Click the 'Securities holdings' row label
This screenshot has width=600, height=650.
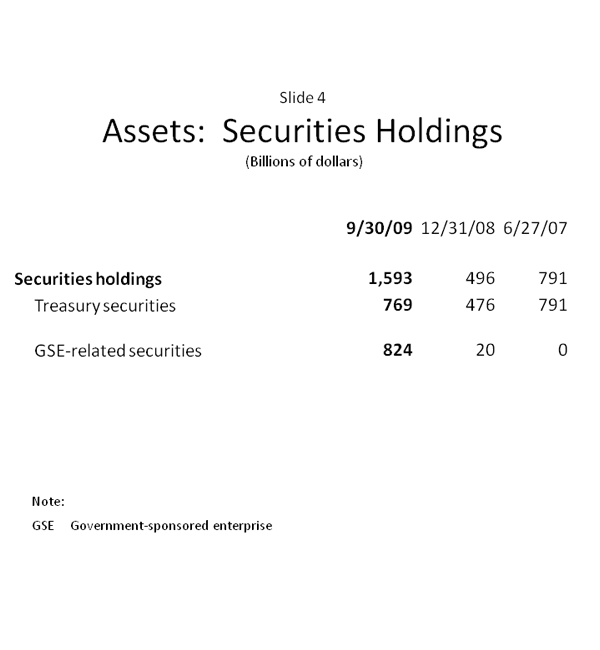(88, 279)
